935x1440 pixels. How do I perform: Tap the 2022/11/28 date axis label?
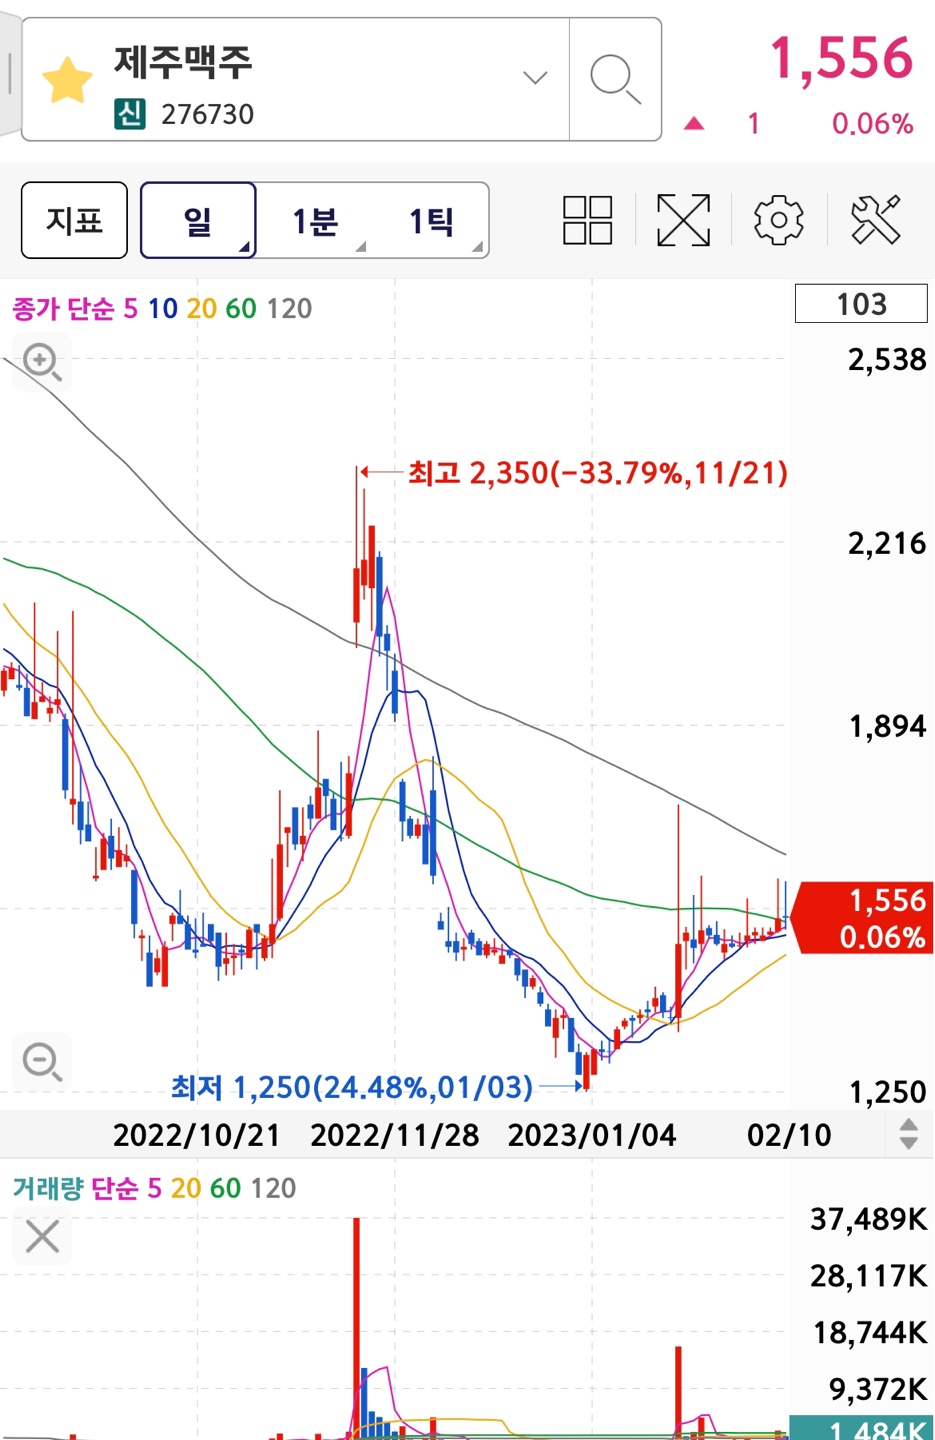click(x=395, y=1135)
